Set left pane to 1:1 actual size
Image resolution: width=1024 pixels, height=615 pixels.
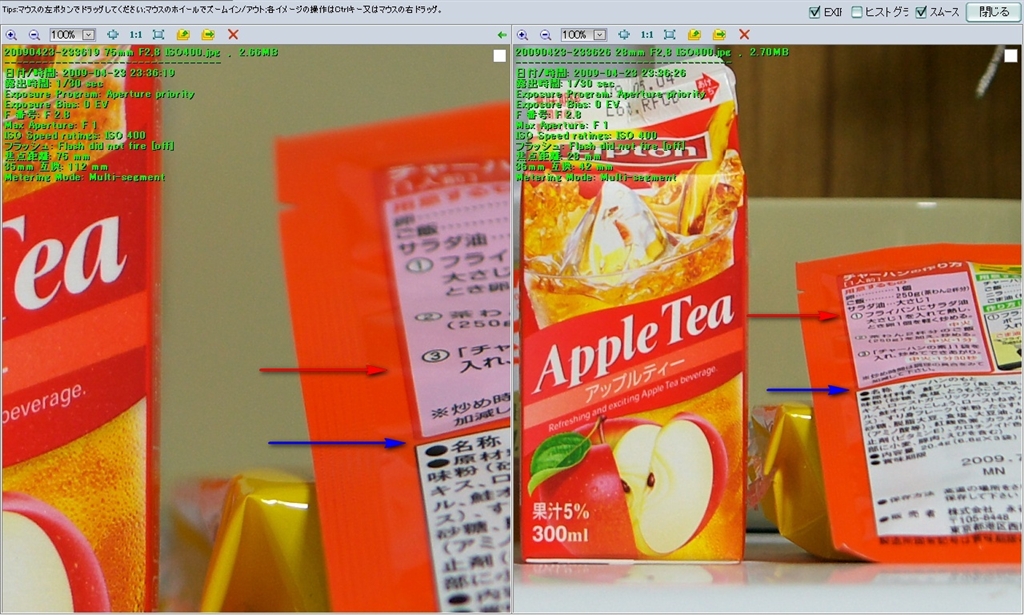click(136, 35)
